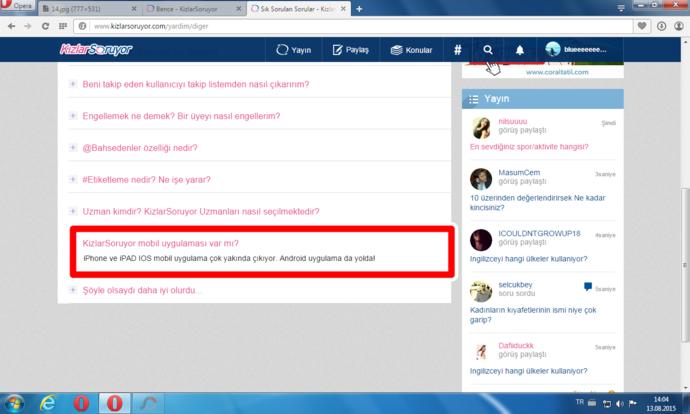Viewport: 690px width, 414px height.
Task: Click Dafiduckk avatar thumbnail
Action: tap(481, 352)
